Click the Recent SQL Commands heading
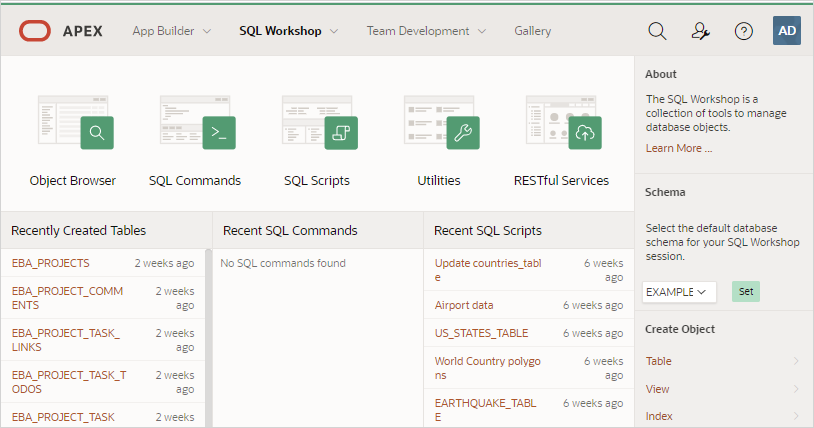 (x=290, y=230)
